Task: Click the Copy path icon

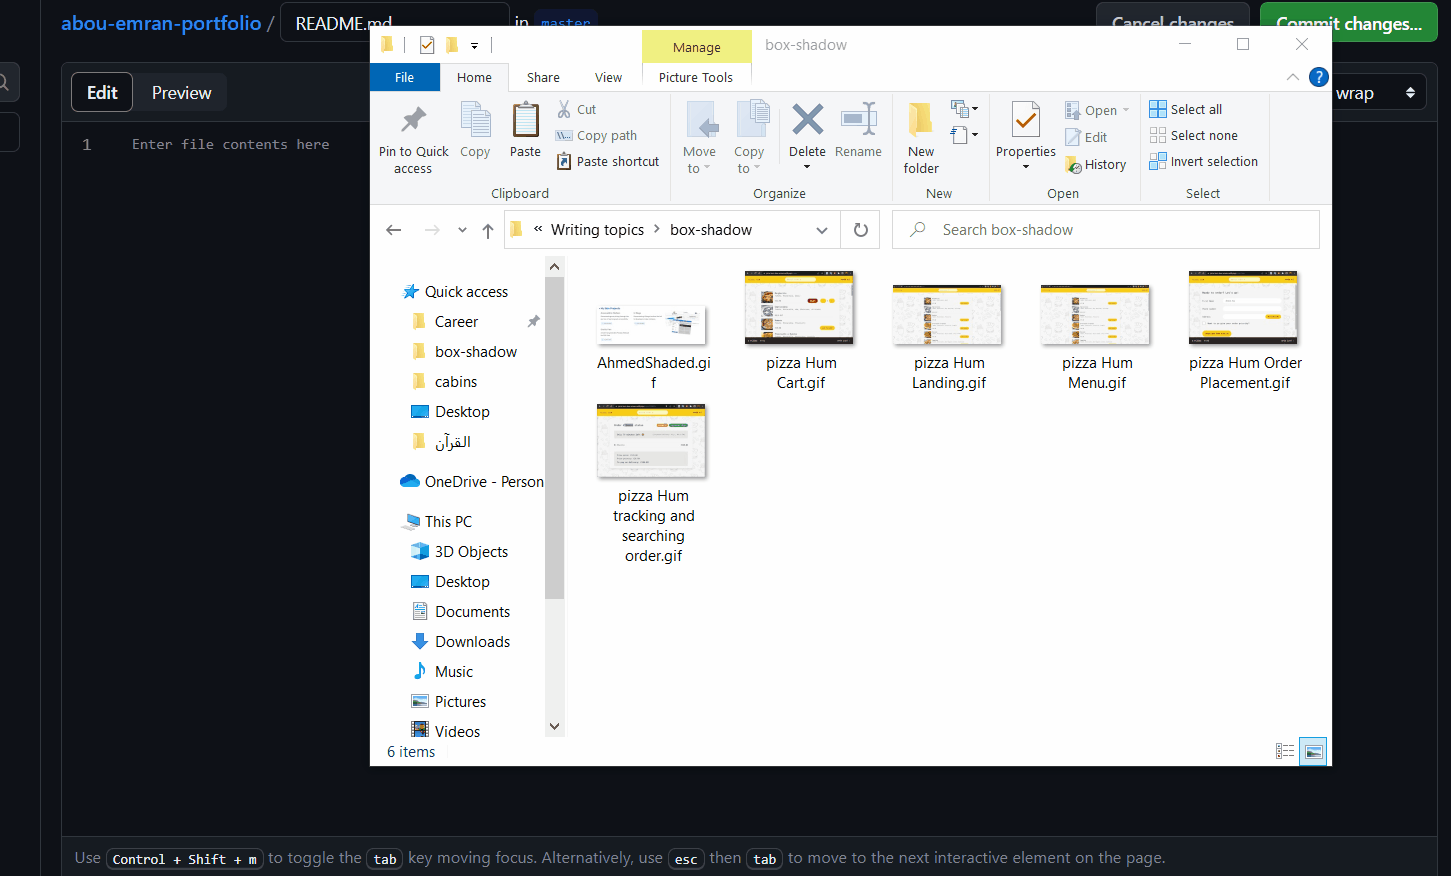Action: 596,135
